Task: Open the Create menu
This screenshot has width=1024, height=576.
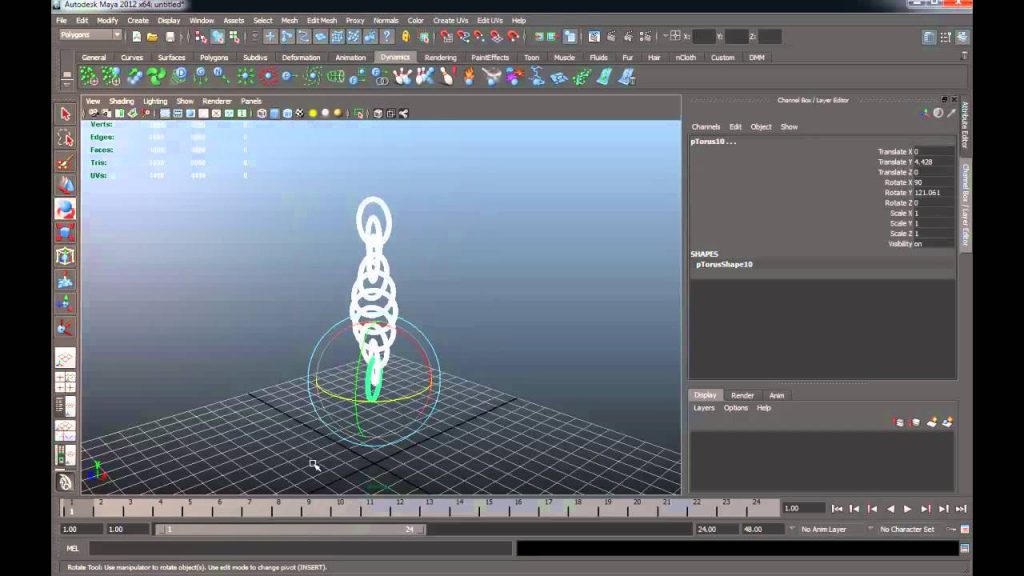Action: tap(138, 21)
